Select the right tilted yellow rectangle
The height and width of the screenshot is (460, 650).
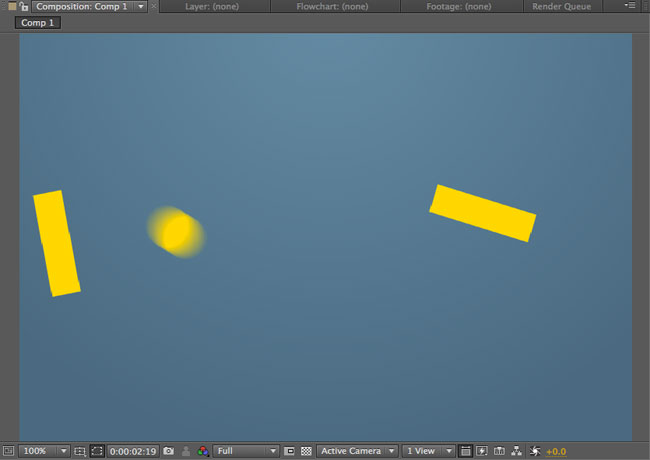483,213
